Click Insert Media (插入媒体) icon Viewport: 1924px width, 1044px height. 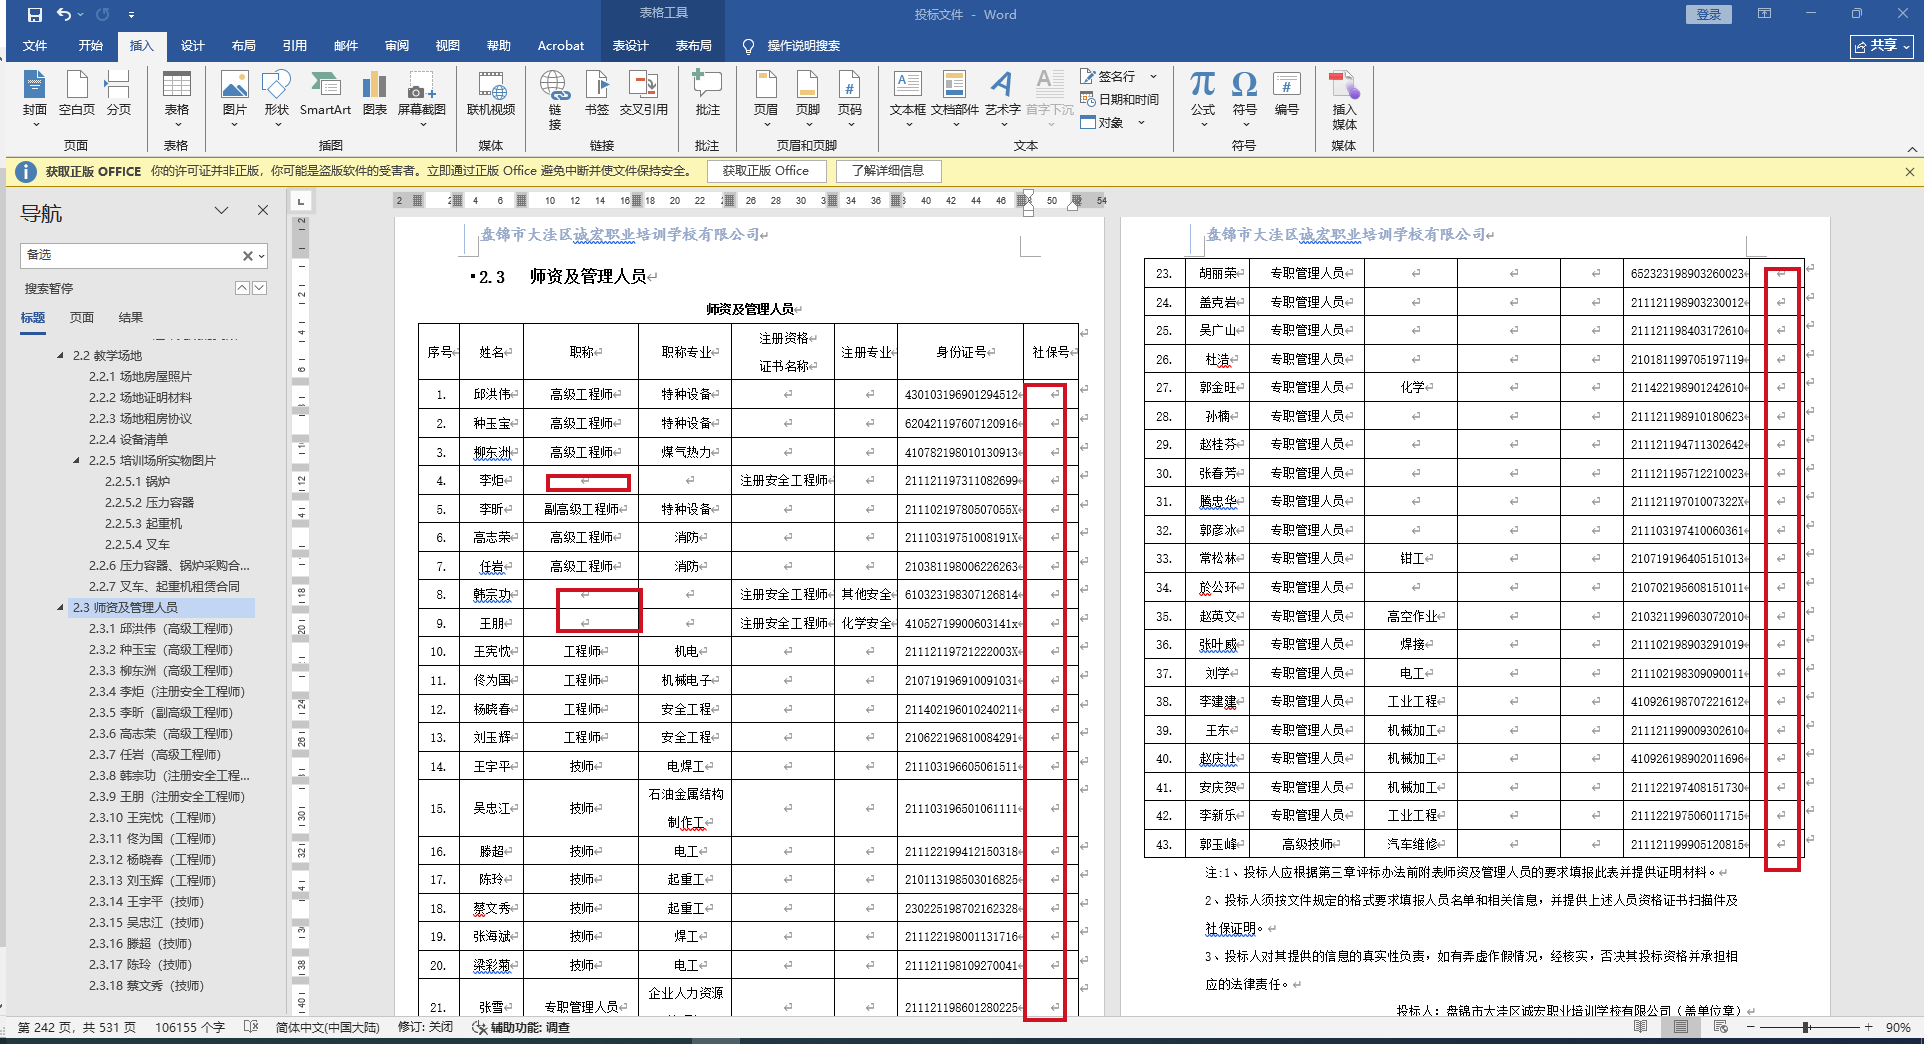coord(1344,100)
